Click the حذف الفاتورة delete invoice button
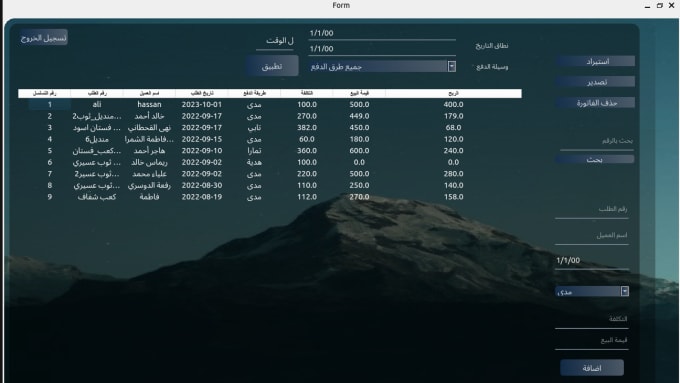The image size is (680, 383). (x=595, y=103)
